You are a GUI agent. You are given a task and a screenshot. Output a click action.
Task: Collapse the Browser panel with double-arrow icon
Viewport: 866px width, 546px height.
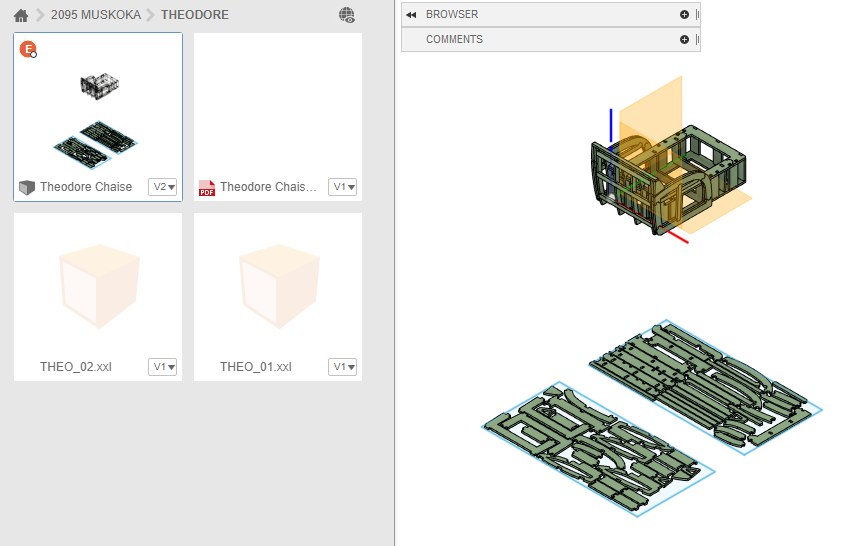(411, 15)
